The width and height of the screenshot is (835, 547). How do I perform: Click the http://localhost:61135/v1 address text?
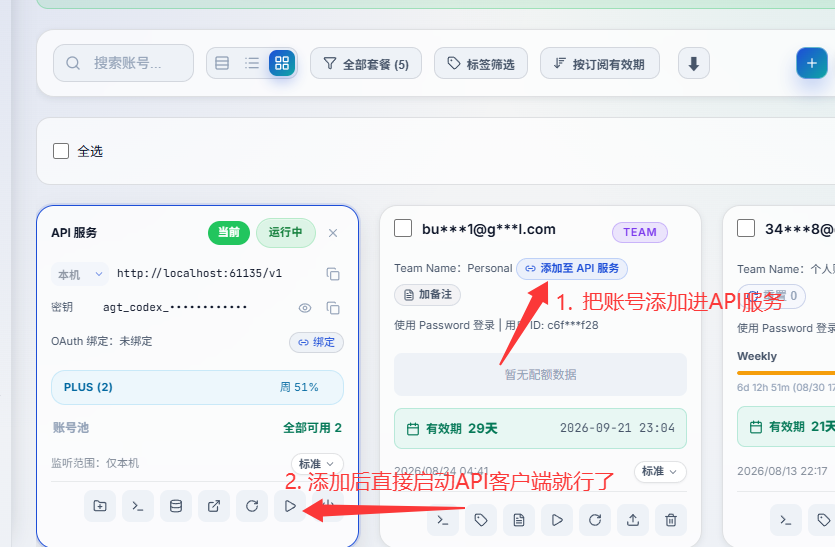[199, 274]
